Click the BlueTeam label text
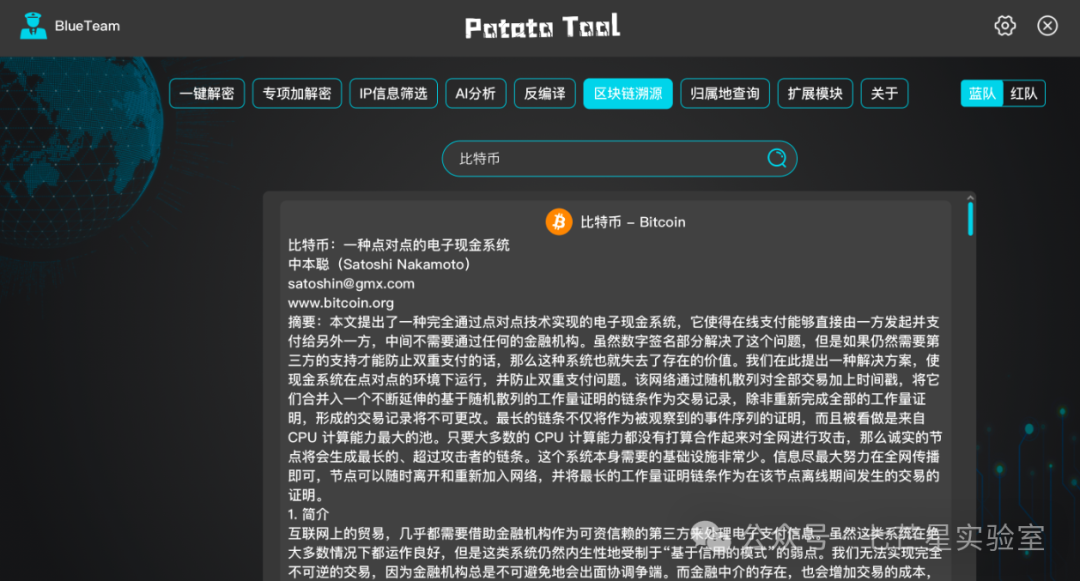This screenshot has height=581, width=1080. 87,26
